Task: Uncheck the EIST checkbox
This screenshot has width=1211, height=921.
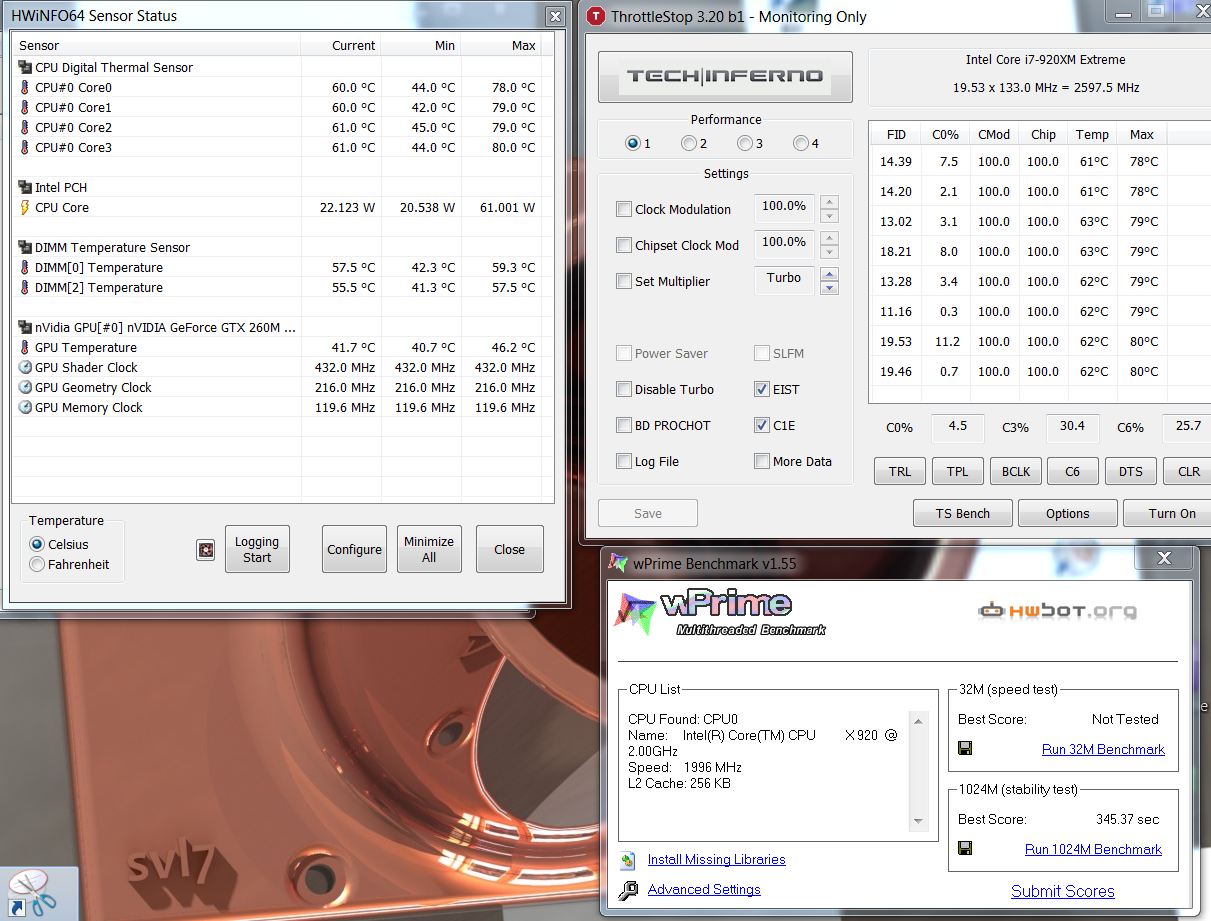Action: click(762, 389)
